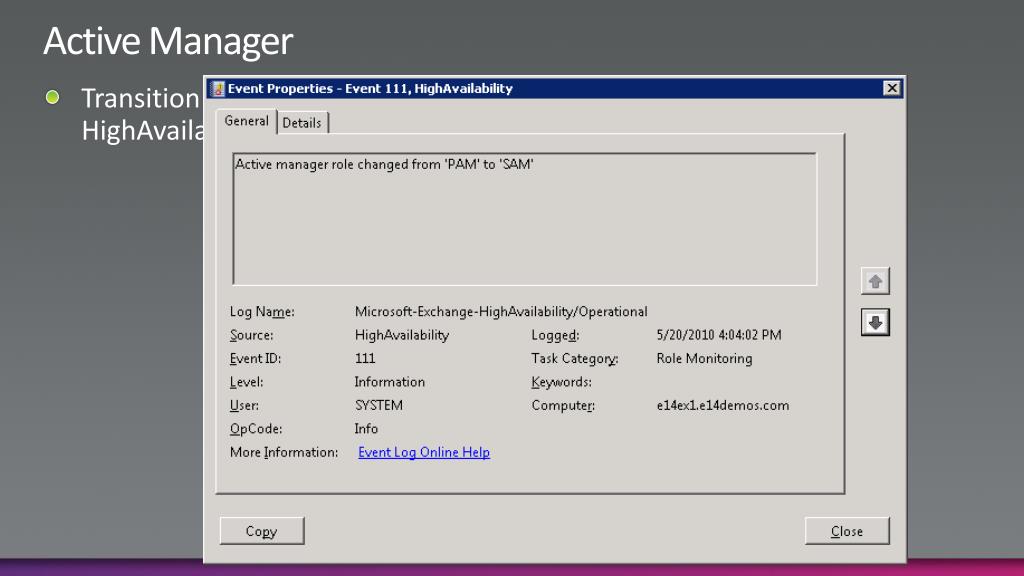Switch to the General tab

pos(246,121)
